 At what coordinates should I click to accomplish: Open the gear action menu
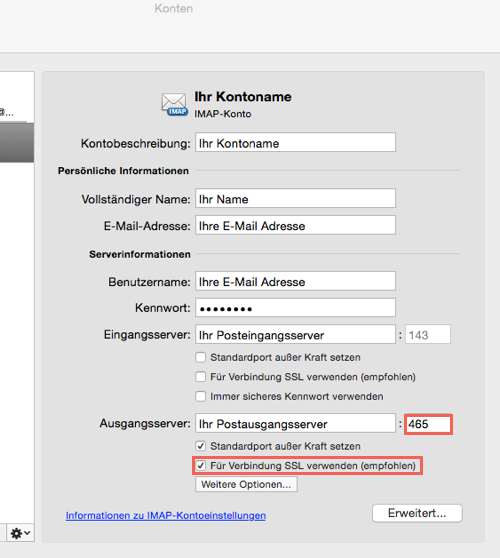(x=20, y=533)
